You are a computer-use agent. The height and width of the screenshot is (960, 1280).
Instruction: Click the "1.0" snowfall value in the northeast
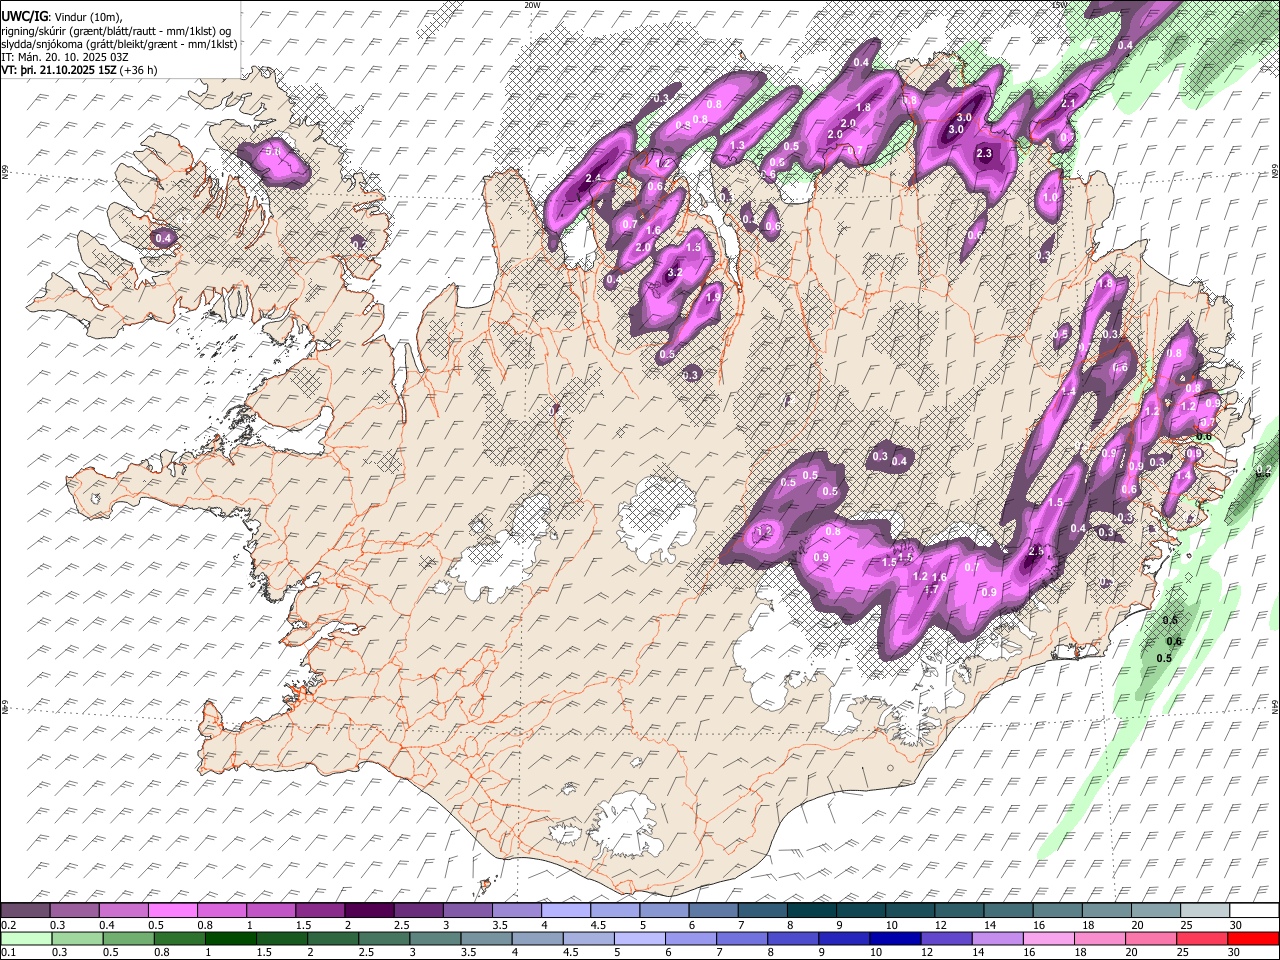(x=1050, y=198)
